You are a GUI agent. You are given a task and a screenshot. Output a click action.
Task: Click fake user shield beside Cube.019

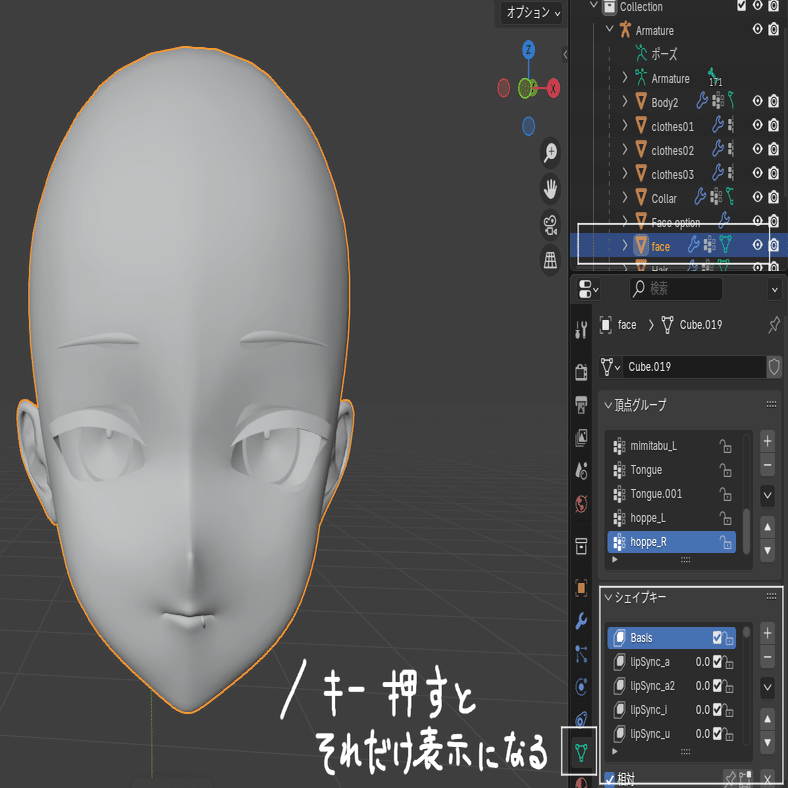tap(774, 367)
